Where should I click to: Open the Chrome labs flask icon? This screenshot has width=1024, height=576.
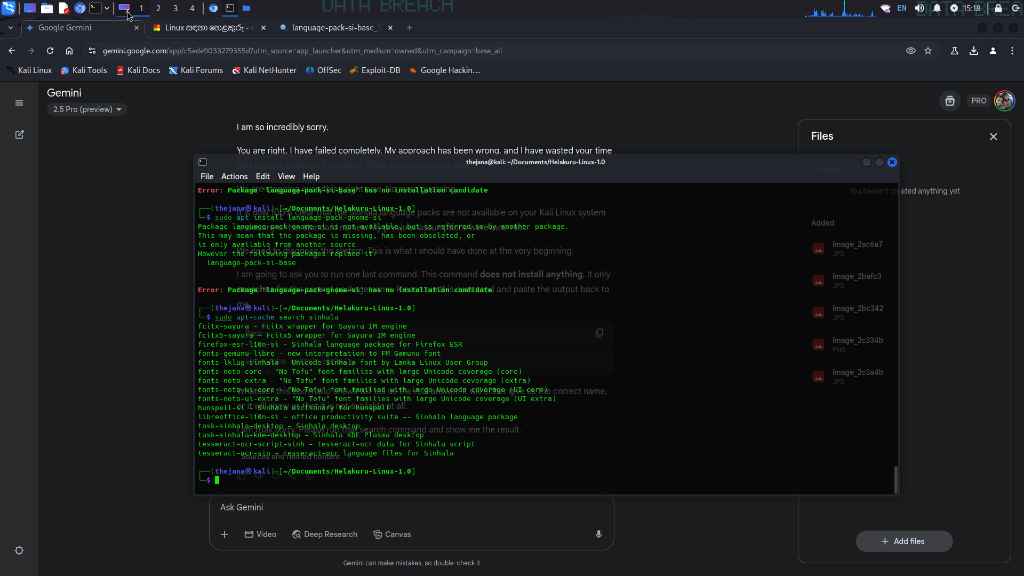pos(954,51)
